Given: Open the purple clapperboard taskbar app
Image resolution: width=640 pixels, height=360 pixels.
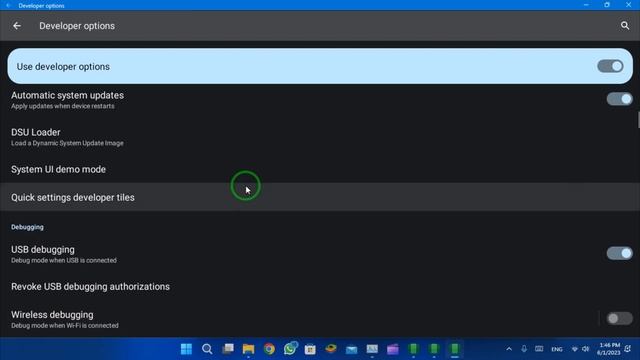Looking at the screenshot, I should click(393, 349).
